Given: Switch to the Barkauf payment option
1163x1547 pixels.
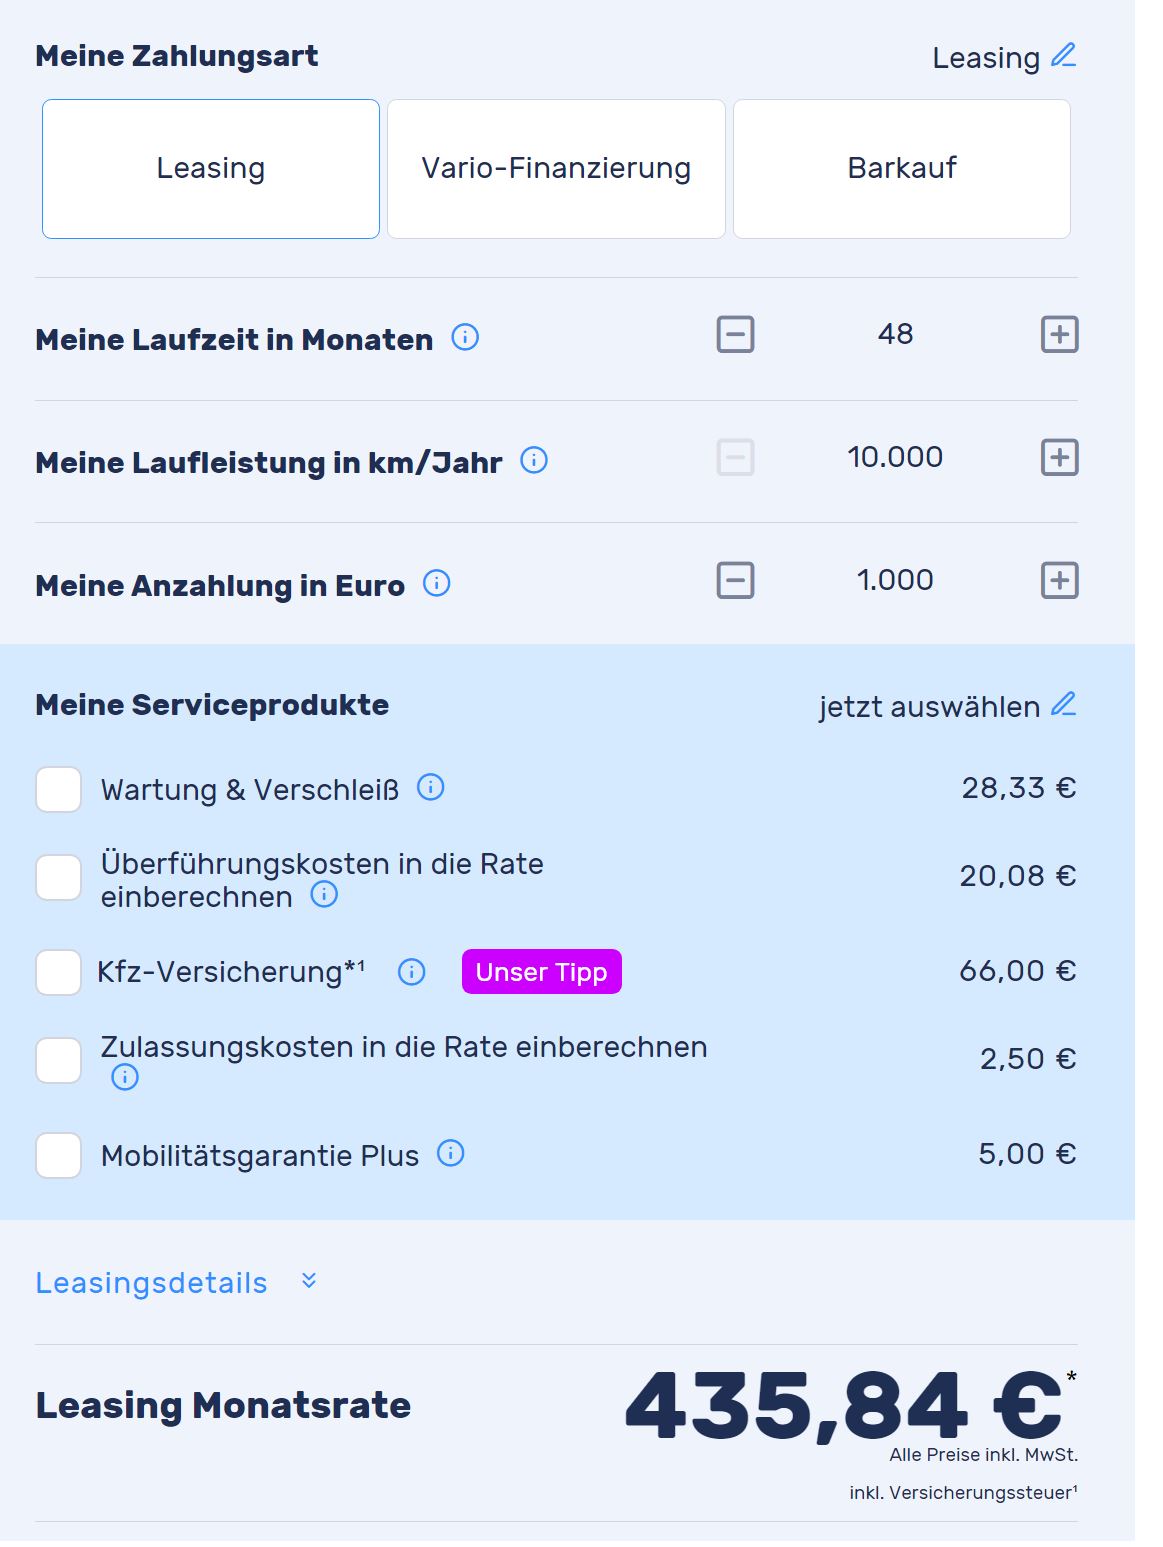Looking at the screenshot, I should (901, 169).
